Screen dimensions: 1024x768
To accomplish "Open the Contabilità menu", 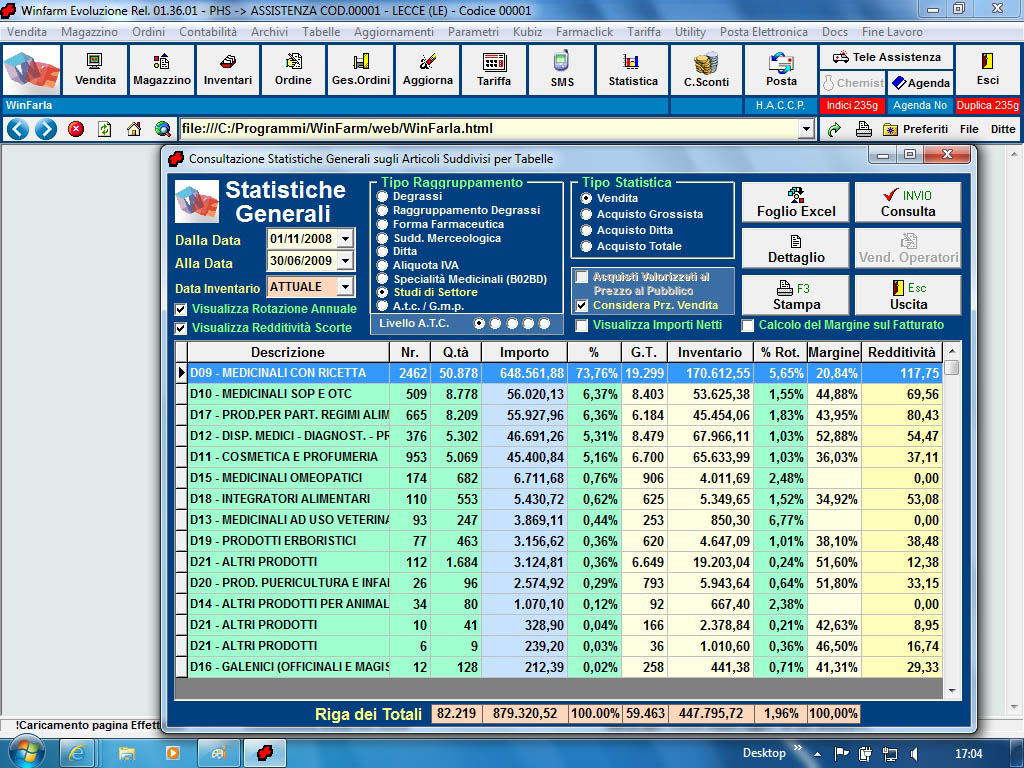I will pyautogui.click(x=208, y=32).
